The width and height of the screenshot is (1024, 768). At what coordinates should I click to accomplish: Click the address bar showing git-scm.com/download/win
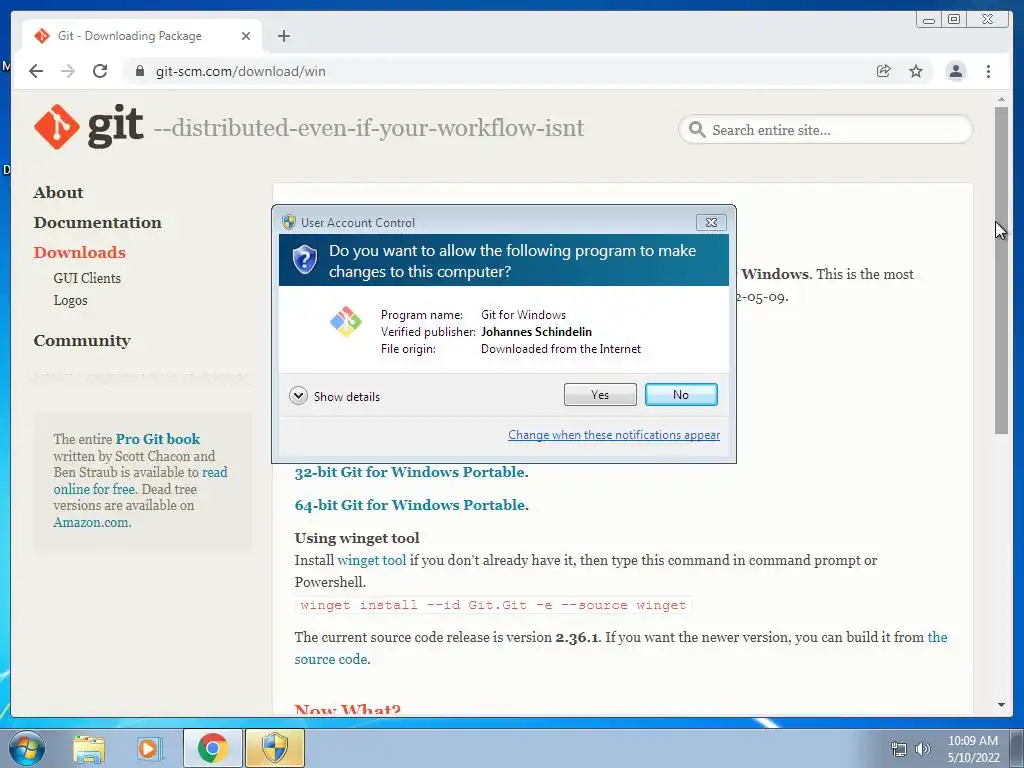point(496,71)
